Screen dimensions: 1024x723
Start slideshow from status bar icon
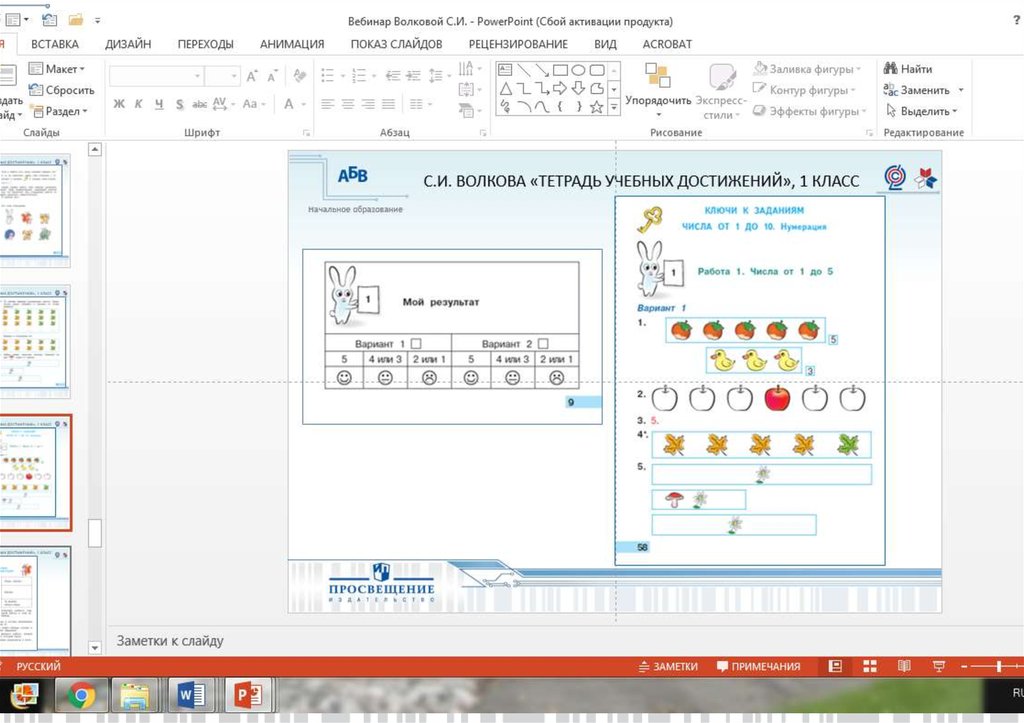point(938,666)
